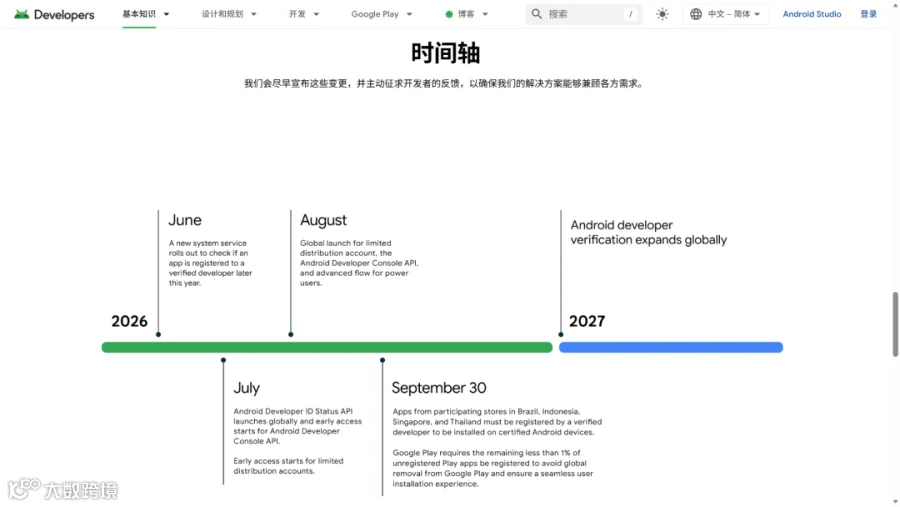Toggle the light/dark theme sun icon
The height and width of the screenshot is (507, 900).
click(x=662, y=14)
